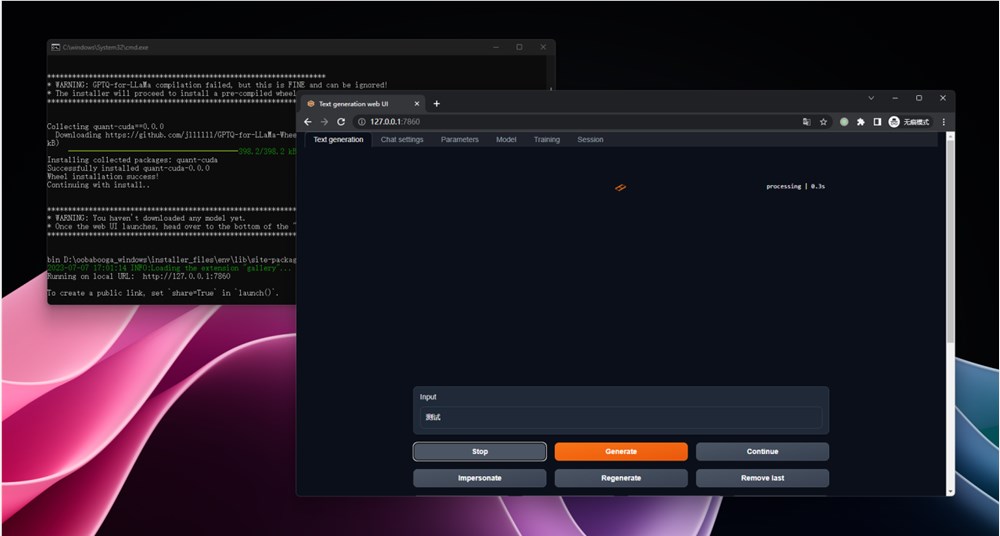Open the Parameters tab

[x=459, y=140]
